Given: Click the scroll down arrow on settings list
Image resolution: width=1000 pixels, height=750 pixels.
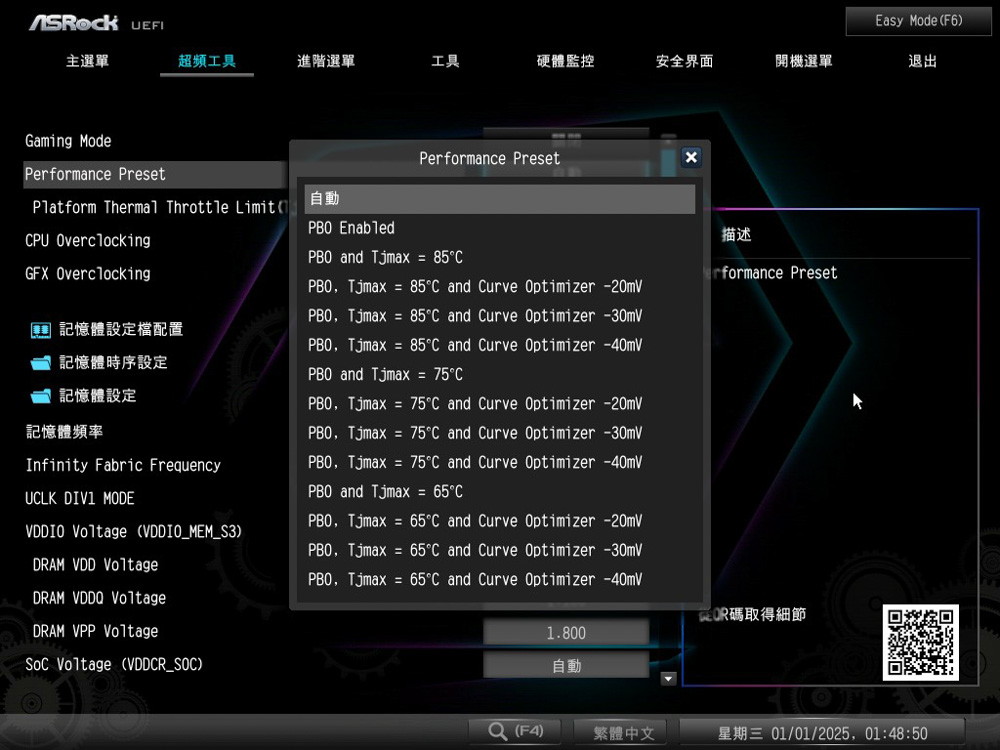Looking at the screenshot, I should [669, 679].
